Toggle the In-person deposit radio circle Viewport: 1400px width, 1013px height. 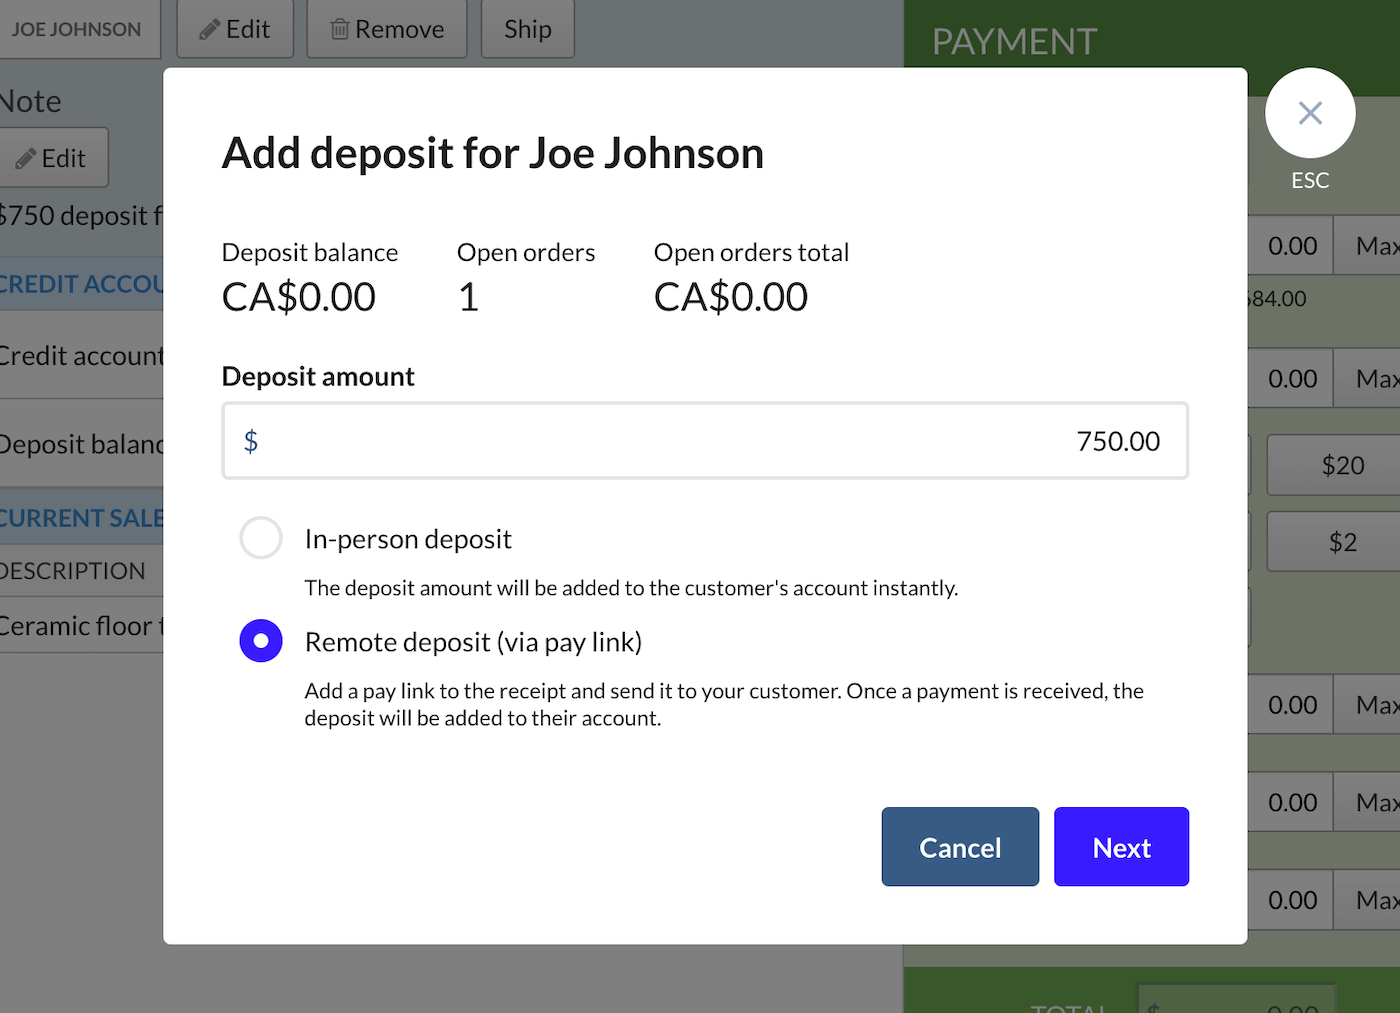click(260, 538)
